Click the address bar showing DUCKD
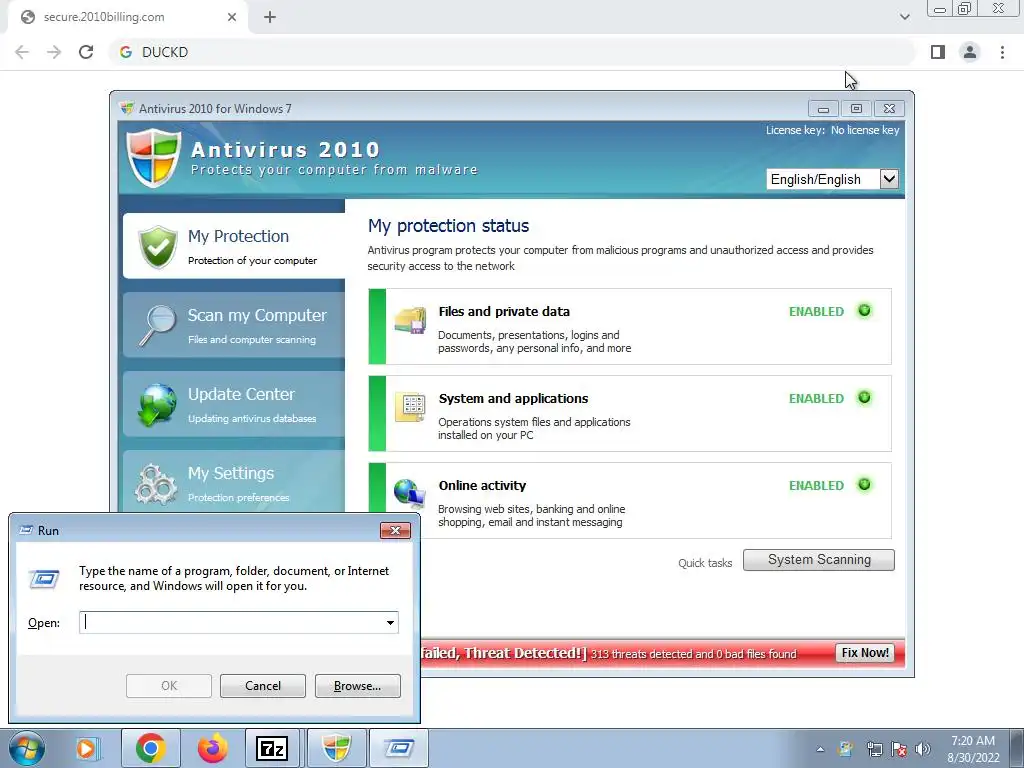Screen dimensions: 1024x768 (x=512, y=52)
